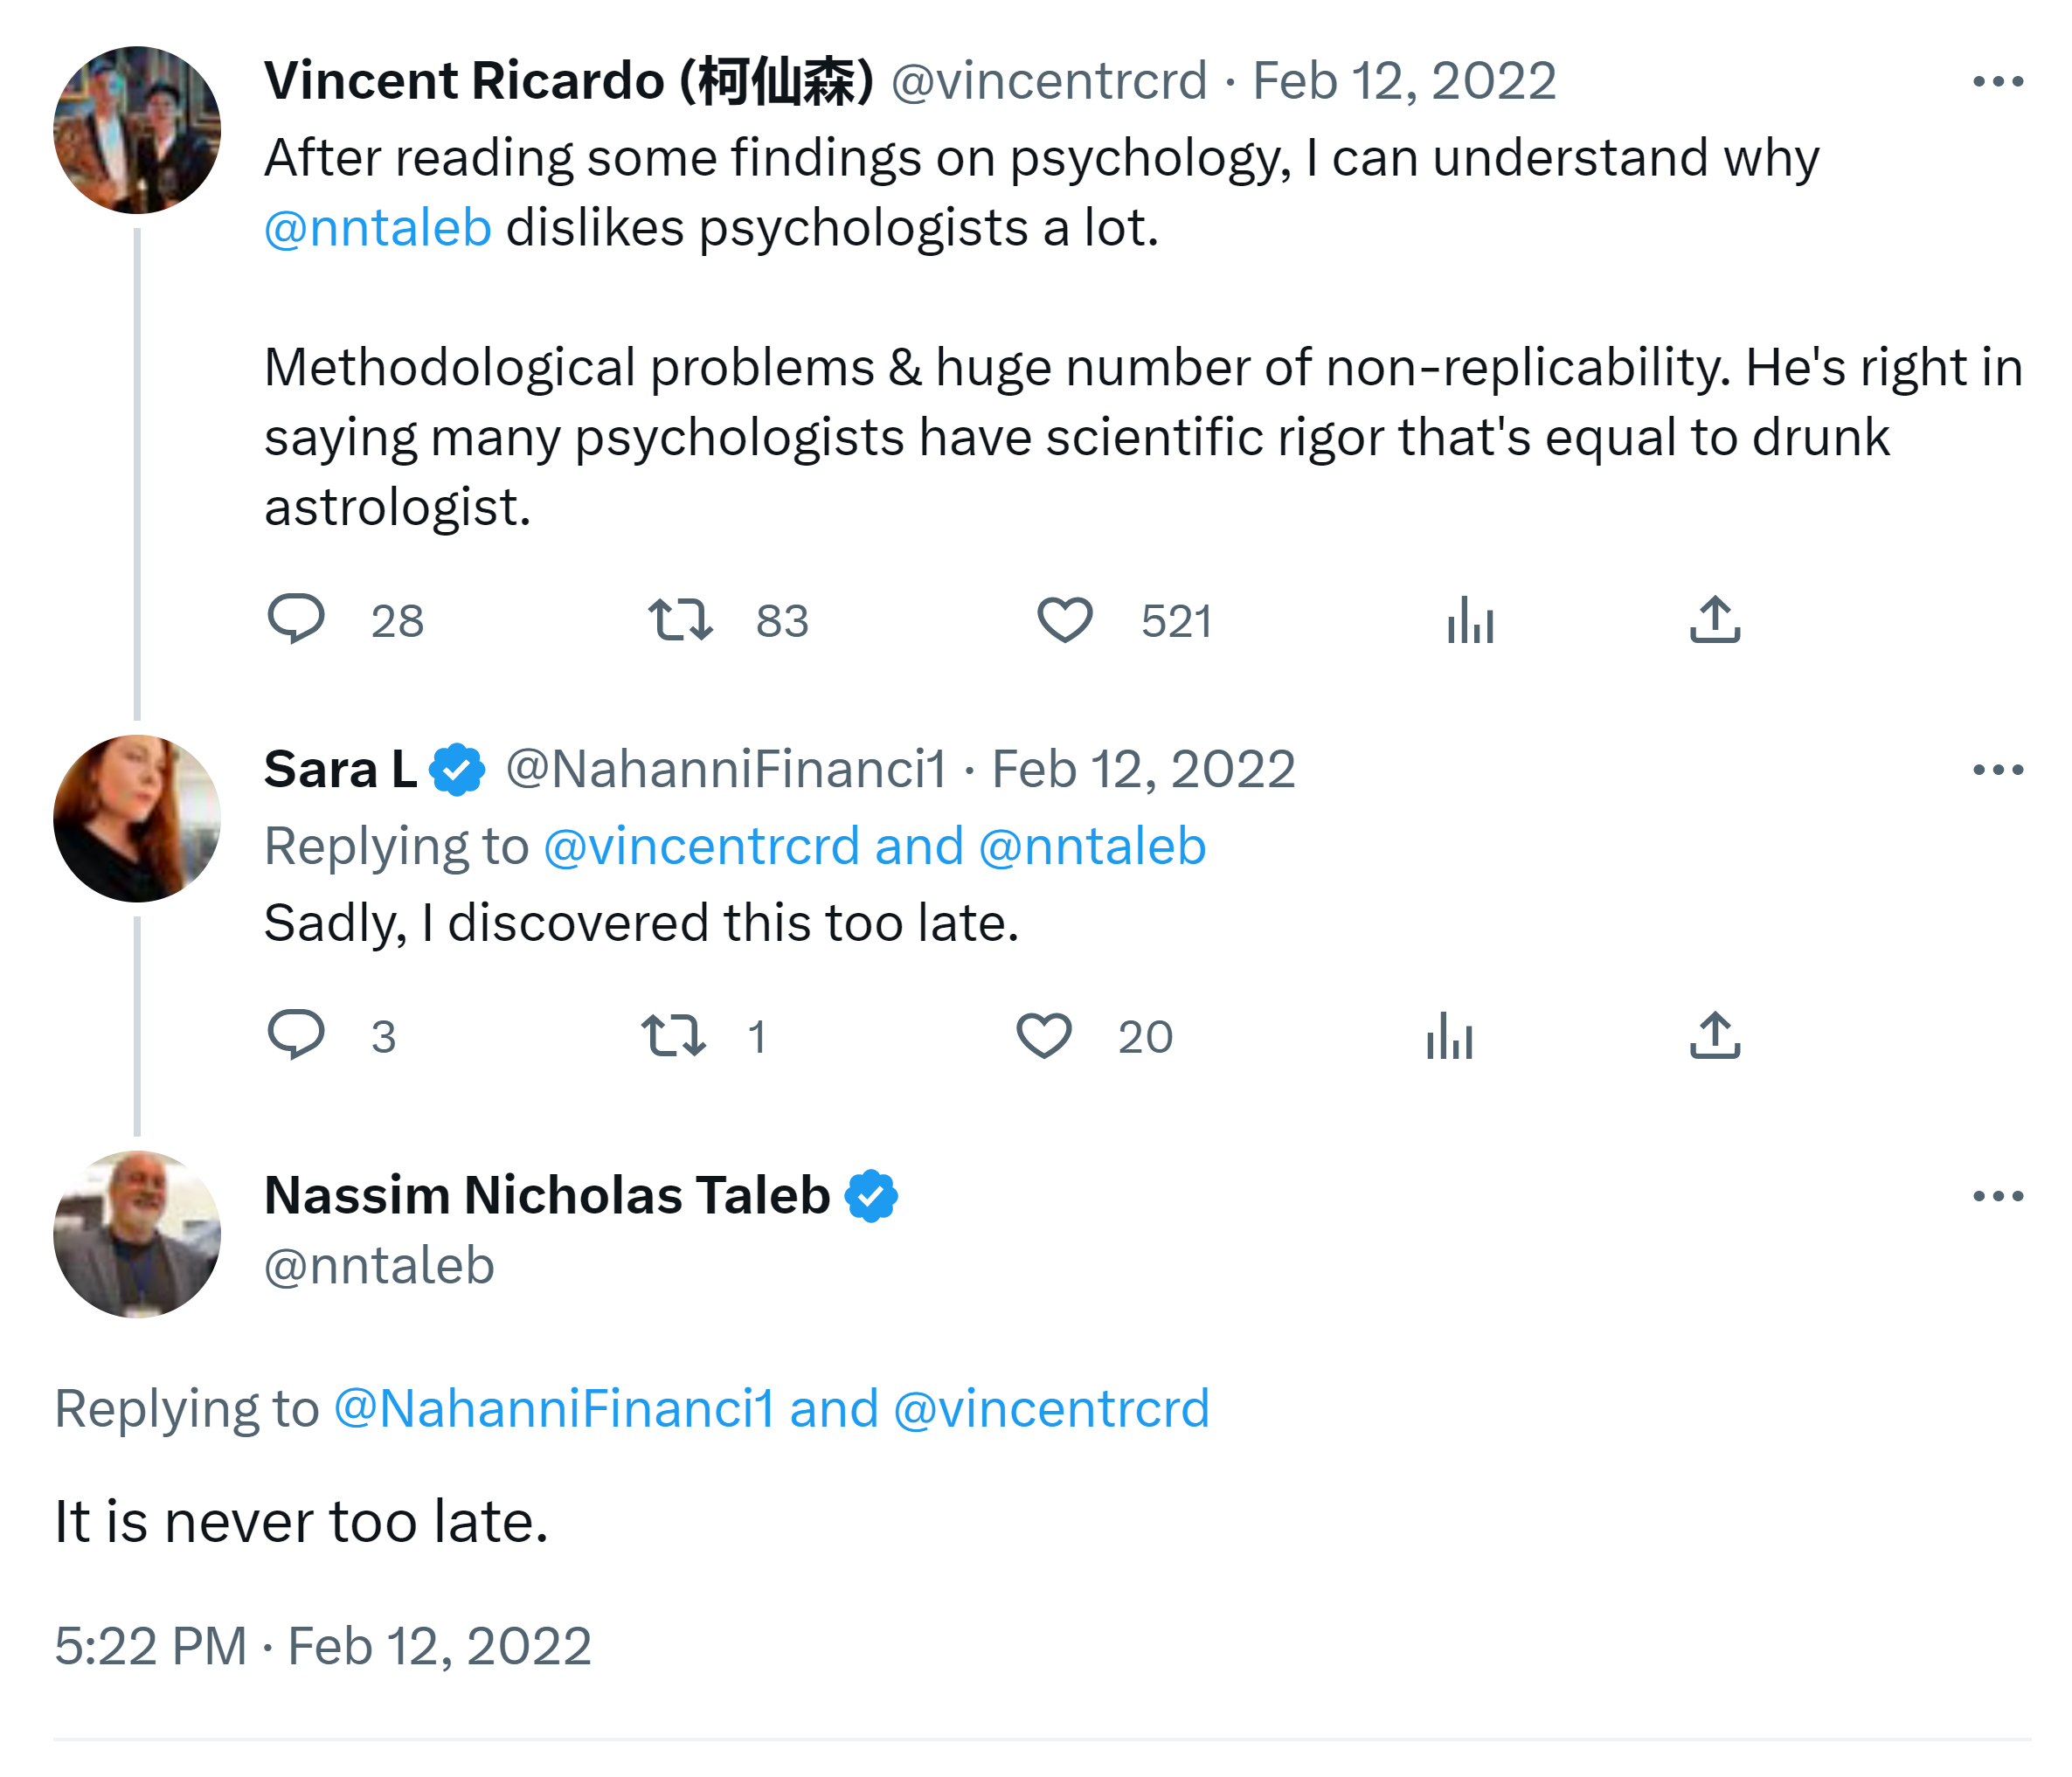
Task: Share Vincent Ricardo's tweet
Action: (x=1715, y=619)
